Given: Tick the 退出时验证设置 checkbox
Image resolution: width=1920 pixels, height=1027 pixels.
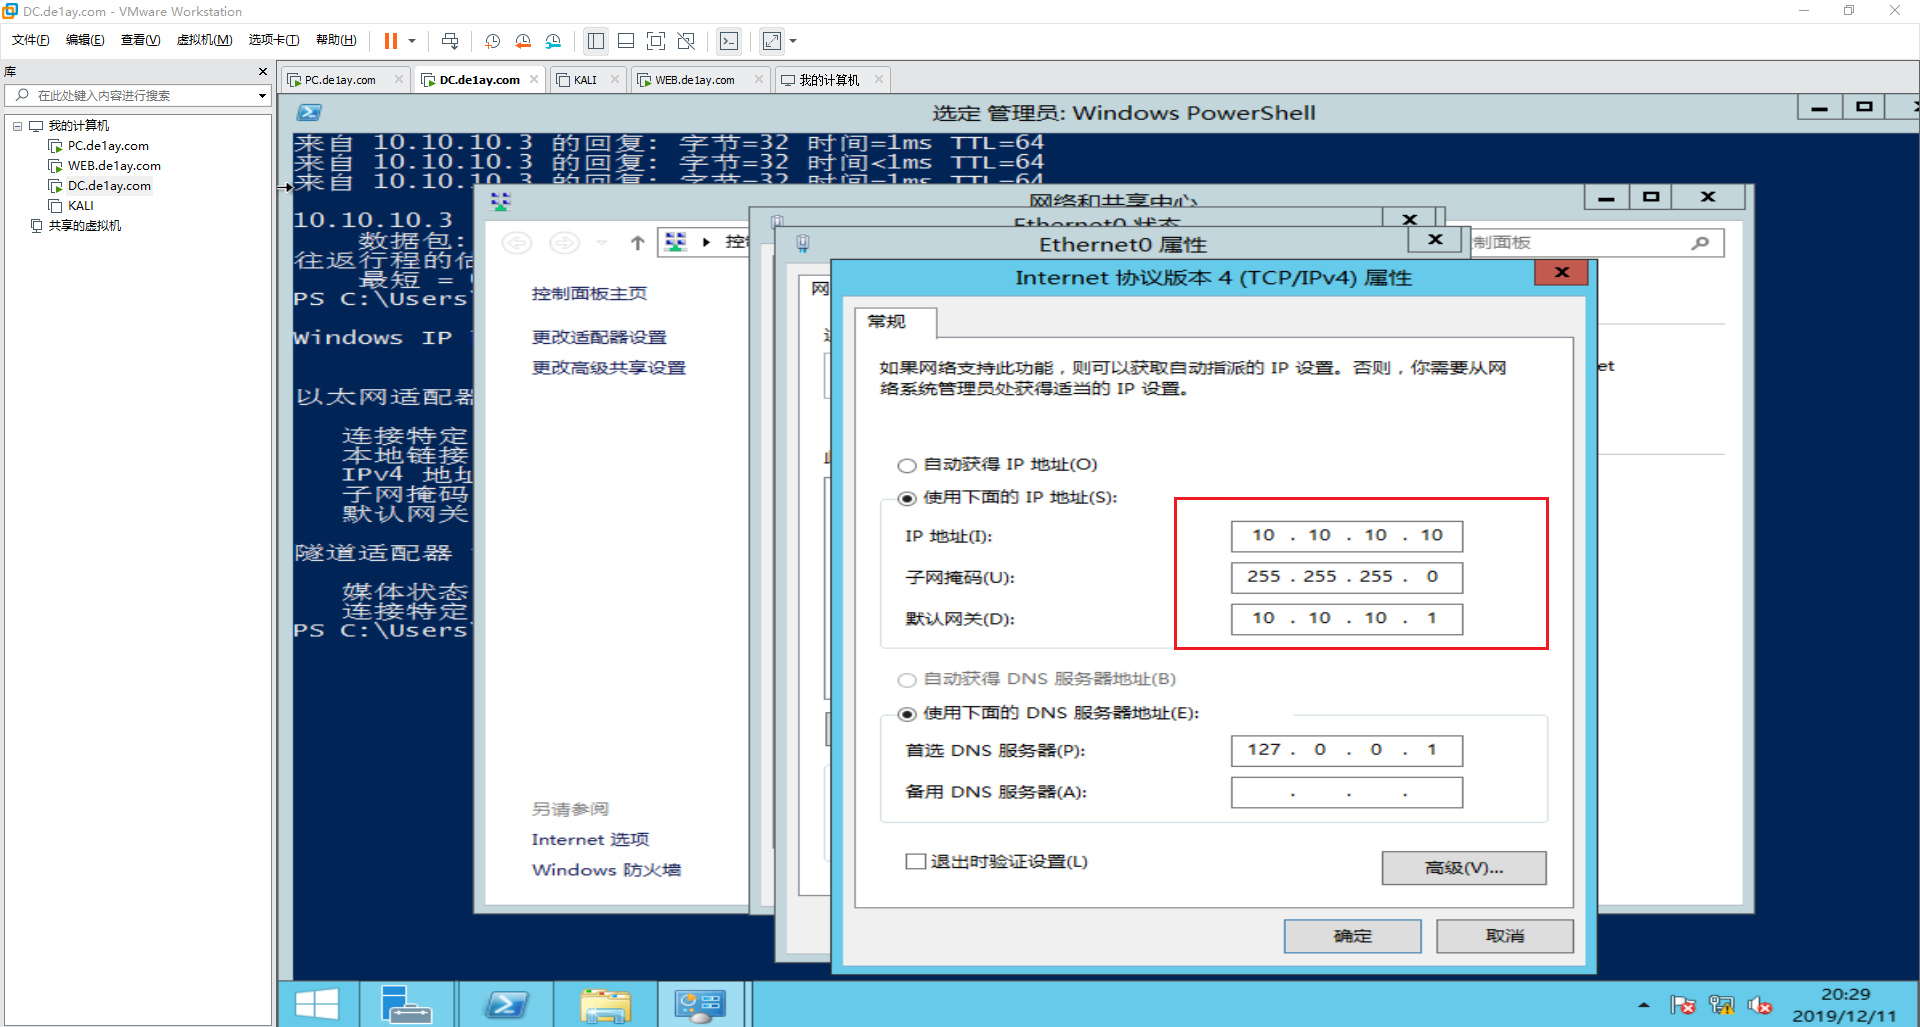Looking at the screenshot, I should (915, 862).
